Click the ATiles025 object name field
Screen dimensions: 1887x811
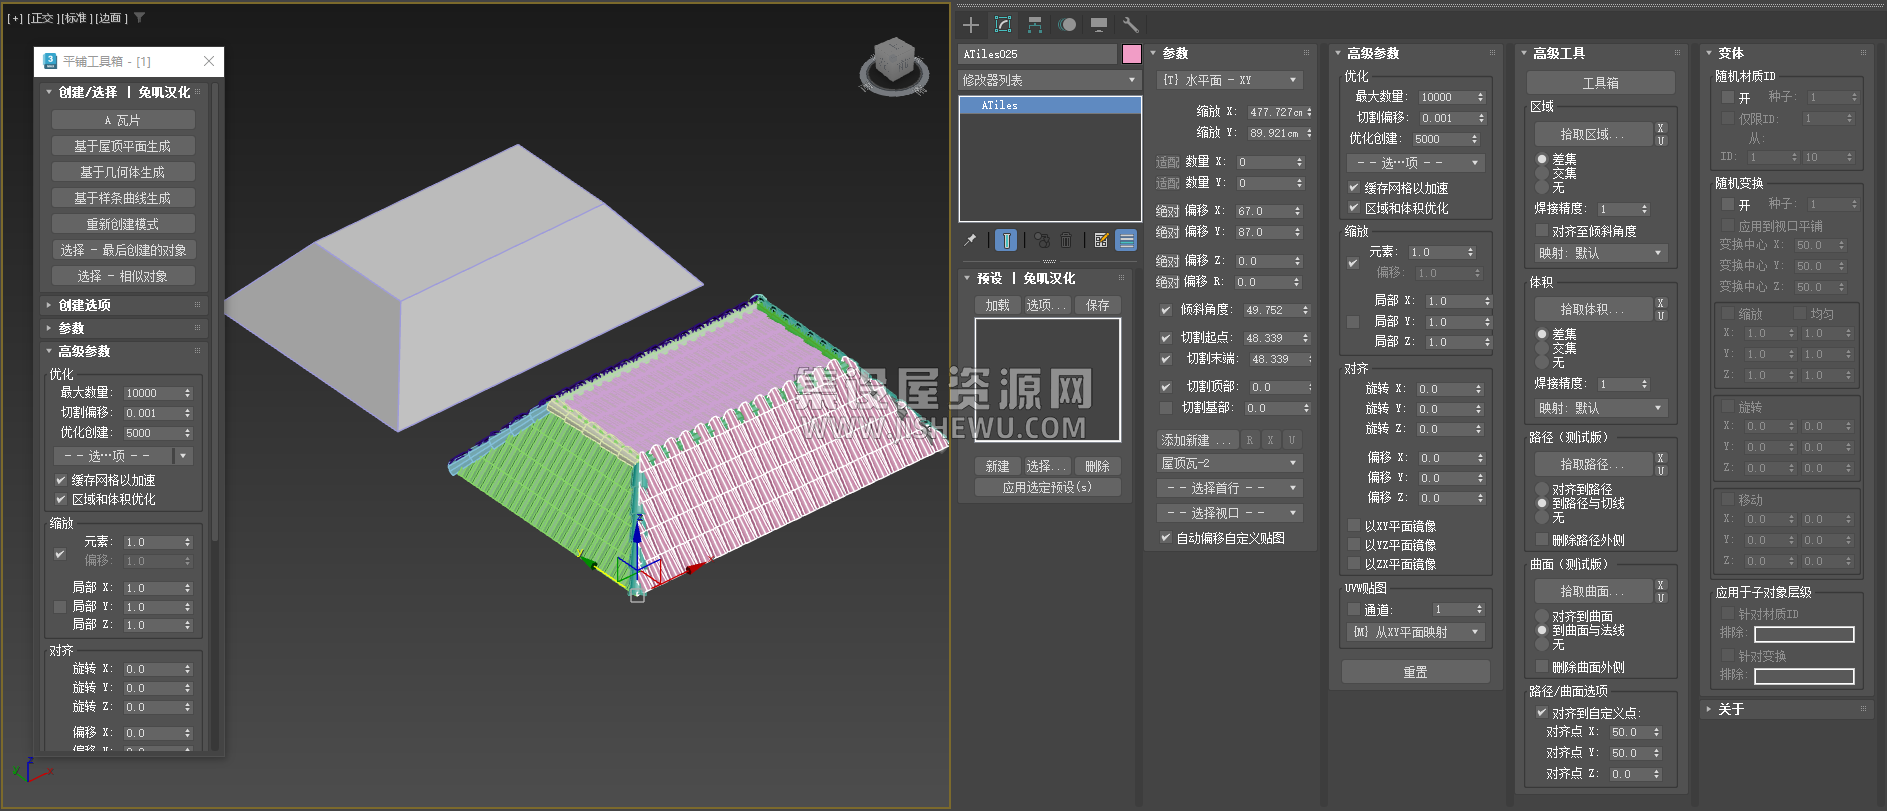1038,54
